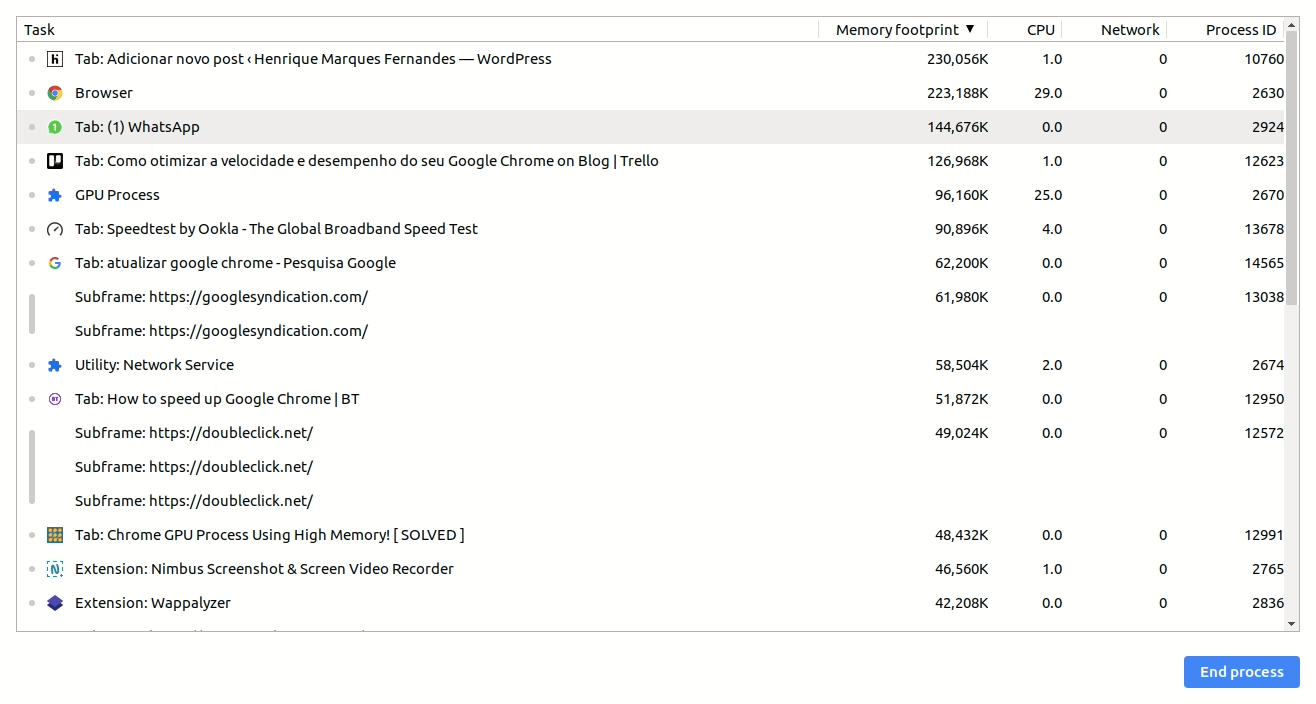Select second googlesyndication.com subframe row
Viewport: 1316px width, 704px height.
pyautogui.click(x=651, y=331)
